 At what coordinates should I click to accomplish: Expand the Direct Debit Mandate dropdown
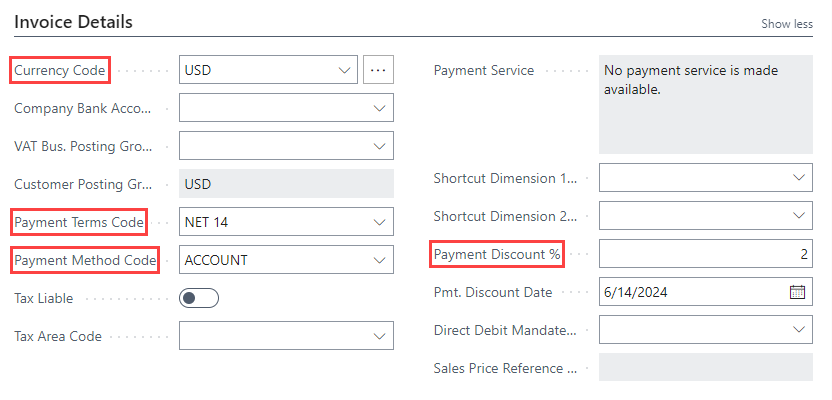tap(799, 329)
